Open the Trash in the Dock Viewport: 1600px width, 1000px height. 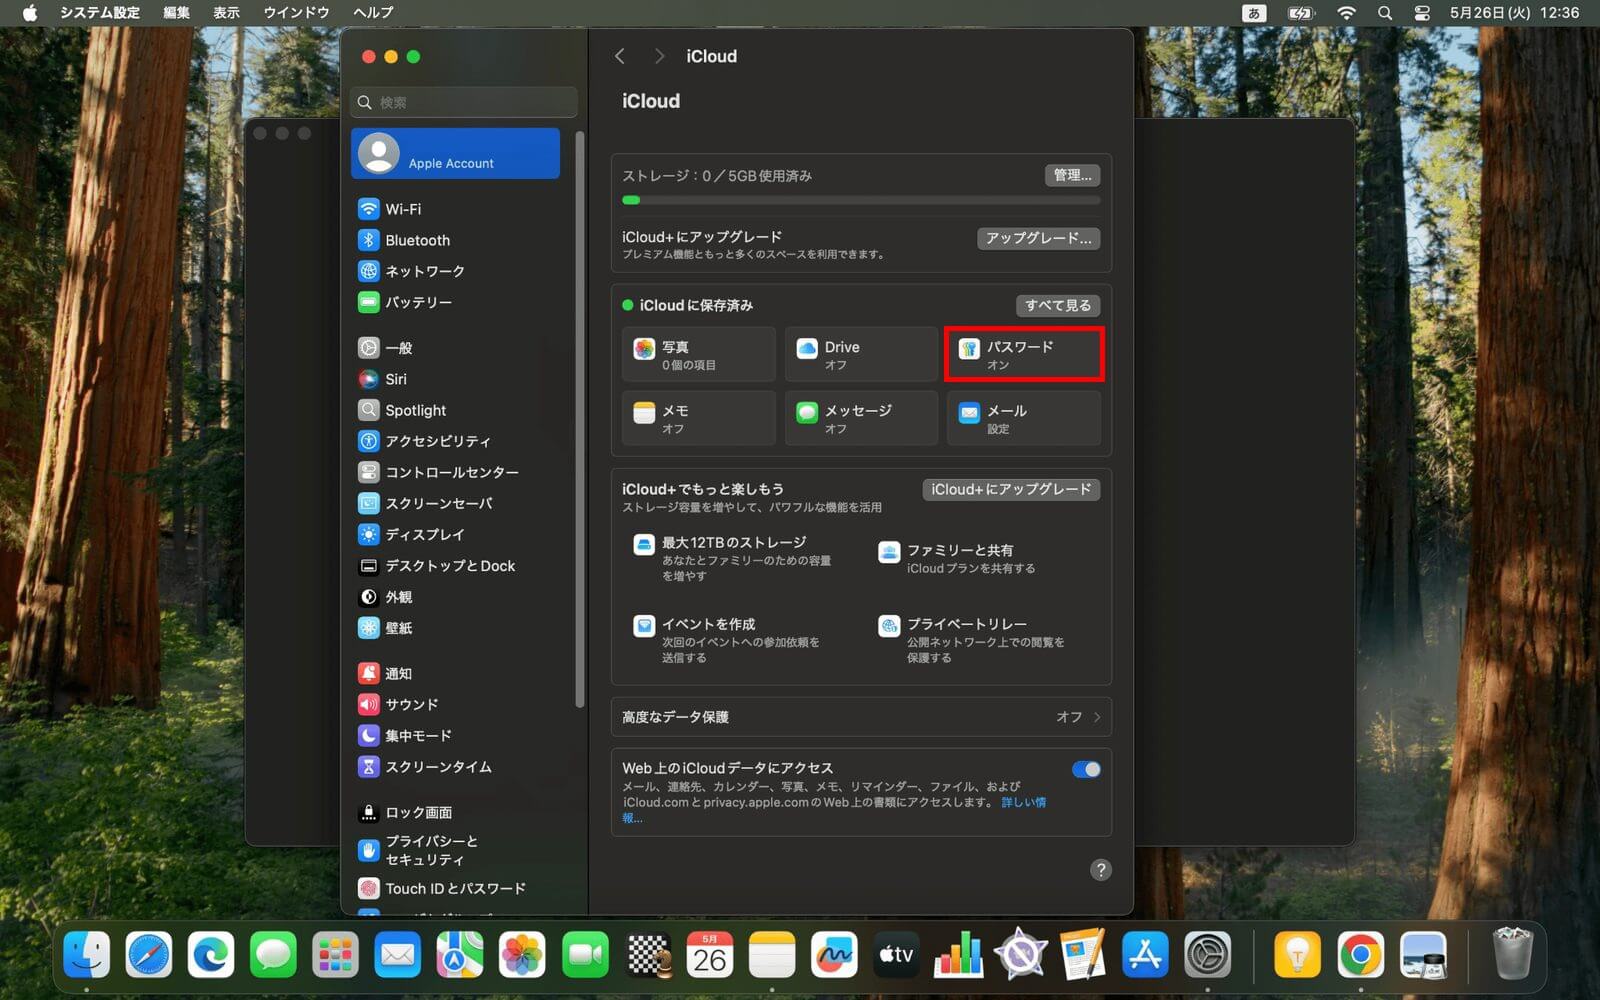pyautogui.click(x=1512, y=954)
